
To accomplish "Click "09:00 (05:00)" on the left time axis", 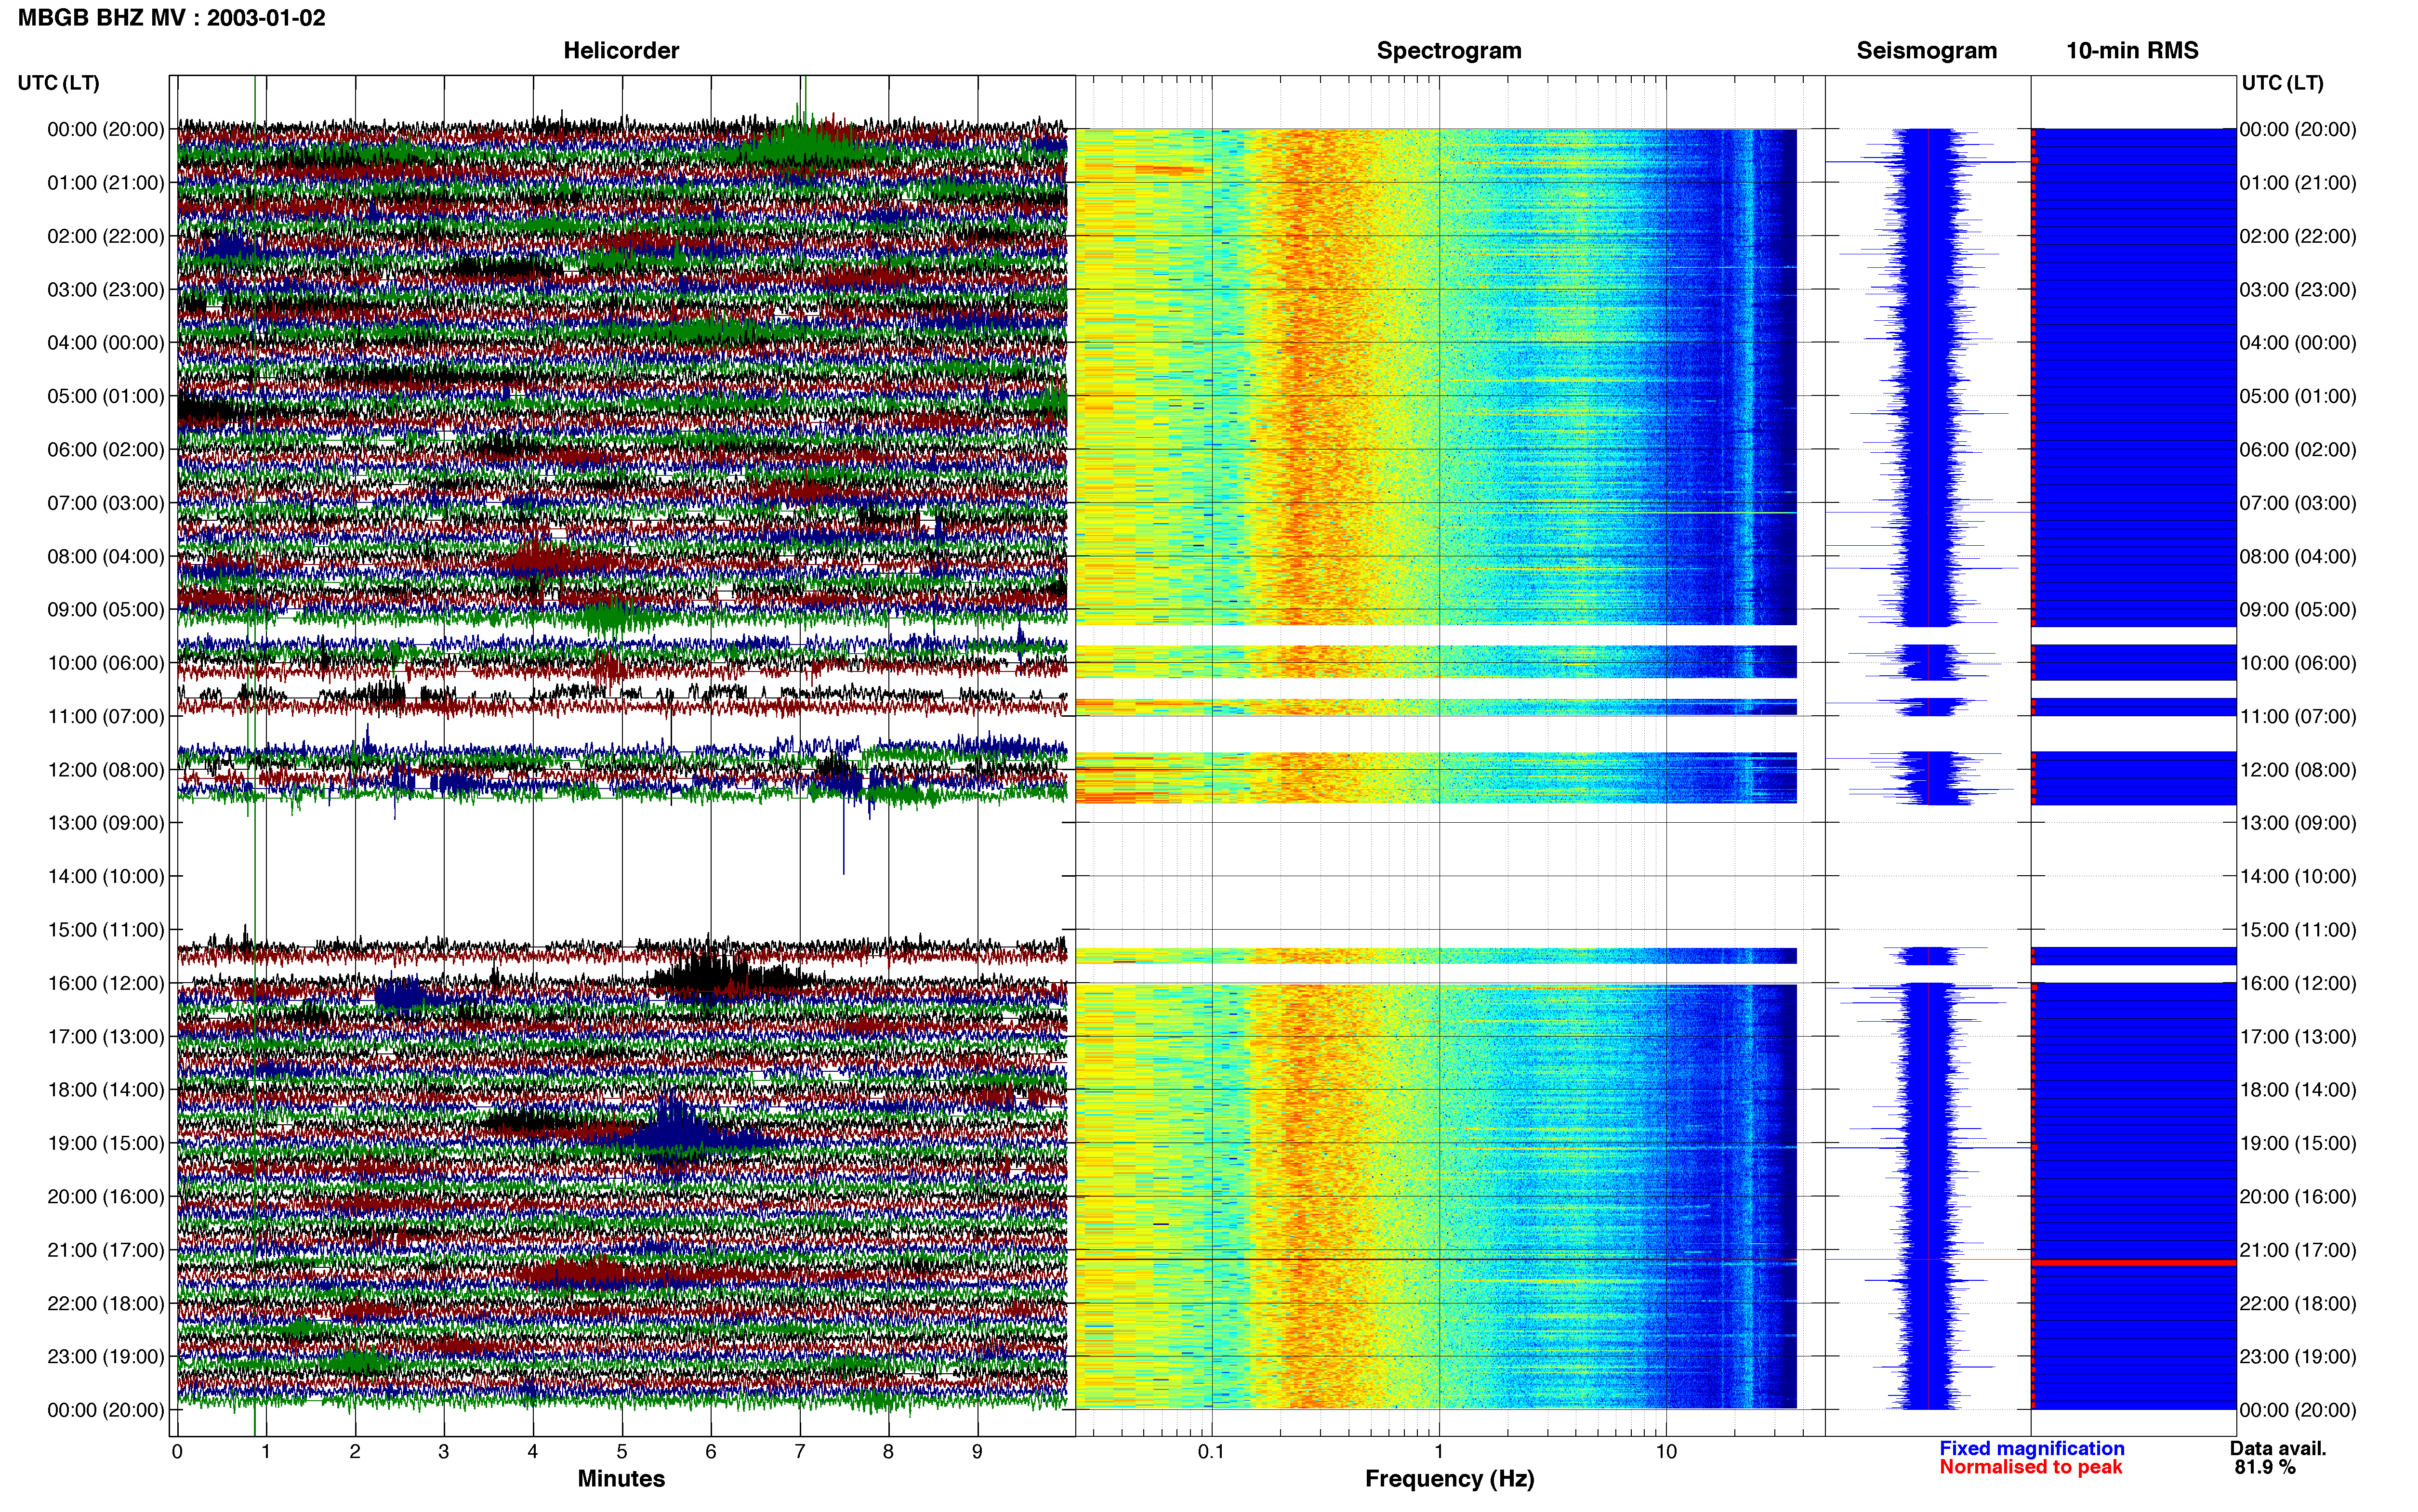I will (x=106, y=610).
